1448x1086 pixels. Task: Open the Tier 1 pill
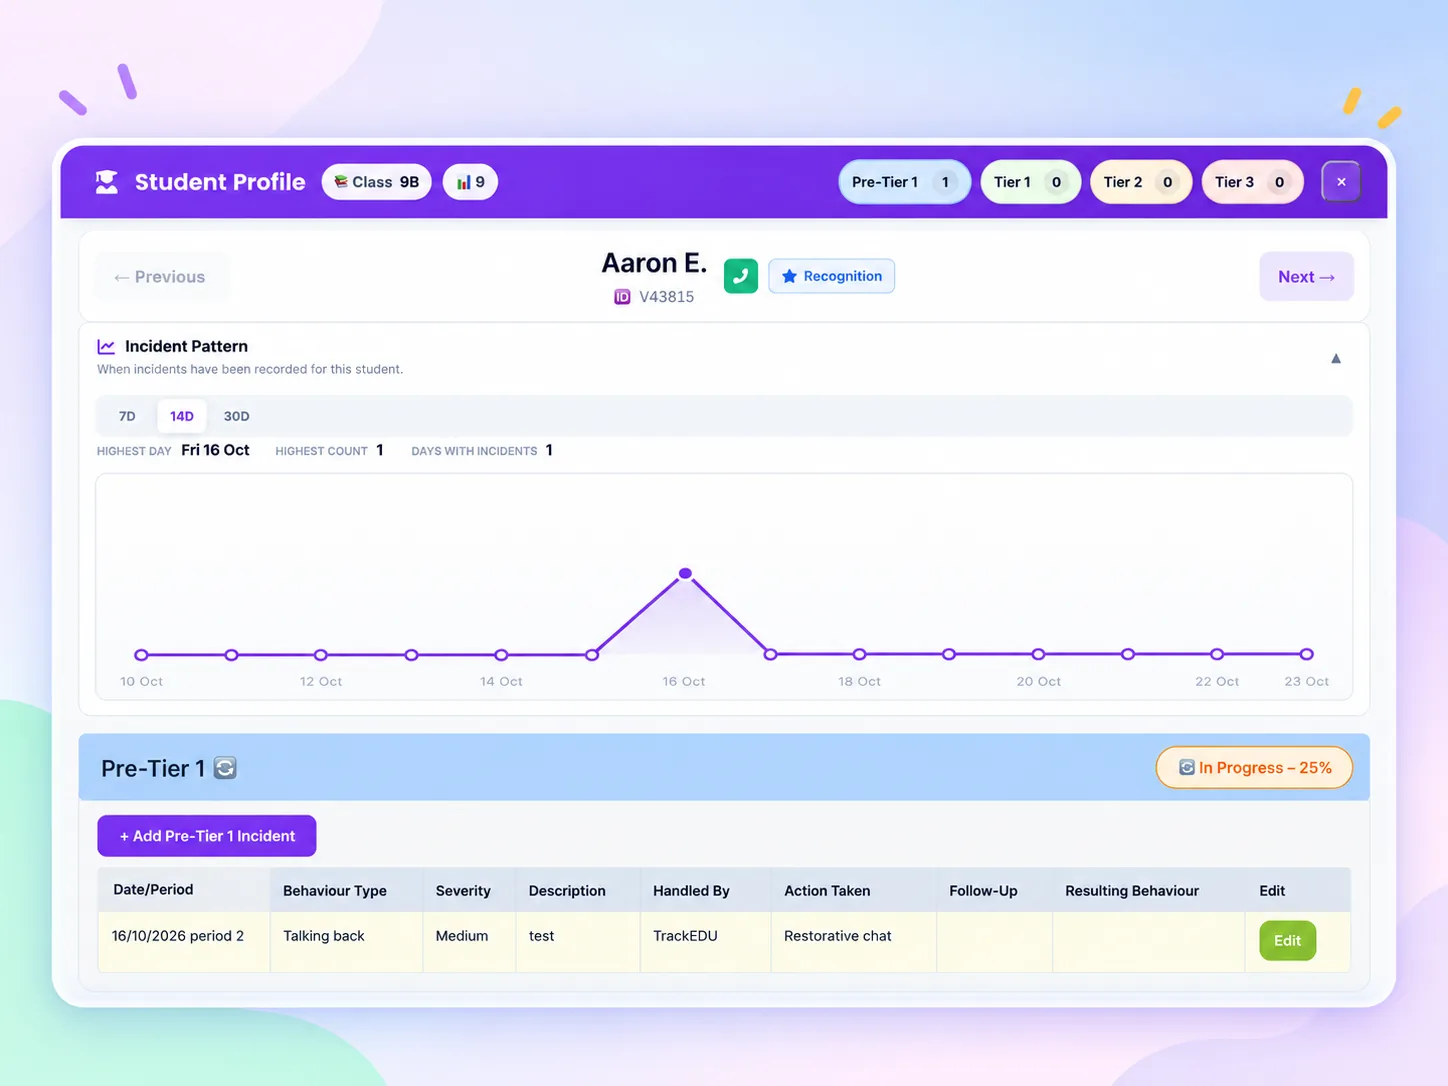coord(1031,182)
